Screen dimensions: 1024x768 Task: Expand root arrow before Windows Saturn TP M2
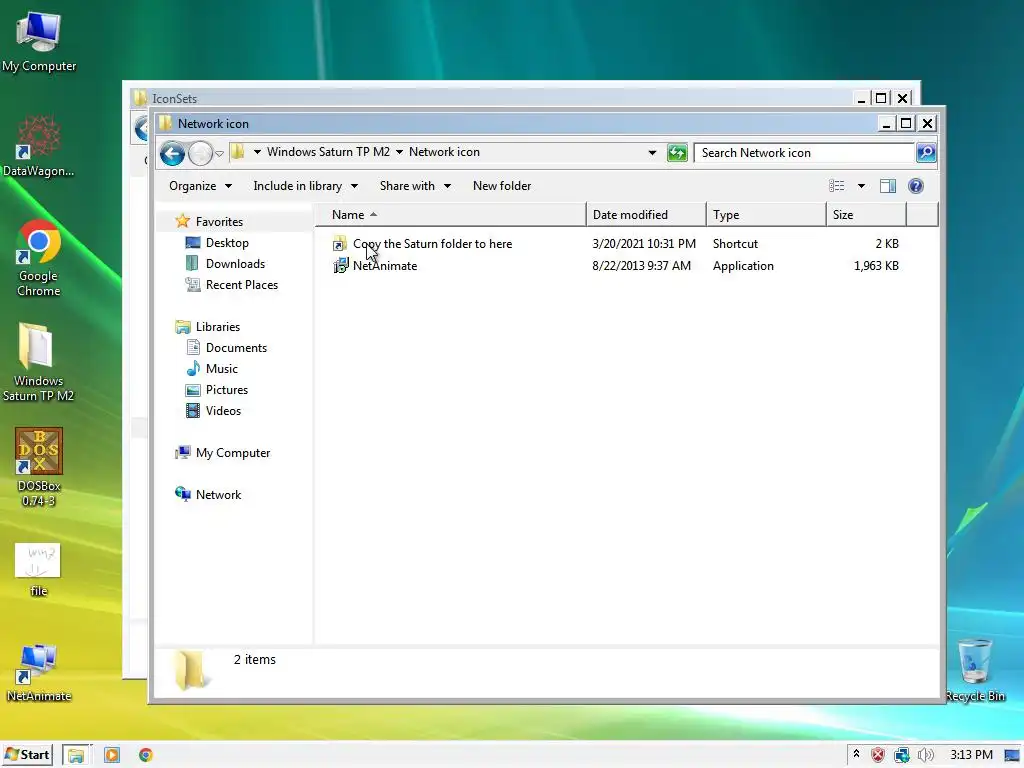click(x=257, y=152)
